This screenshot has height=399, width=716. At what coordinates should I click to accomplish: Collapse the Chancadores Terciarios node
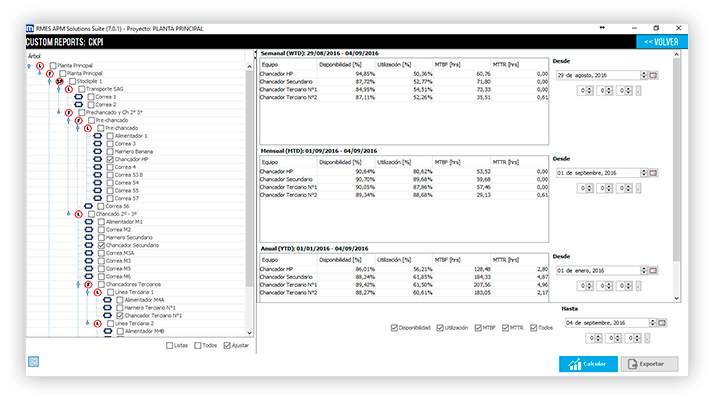coord(78,284)
